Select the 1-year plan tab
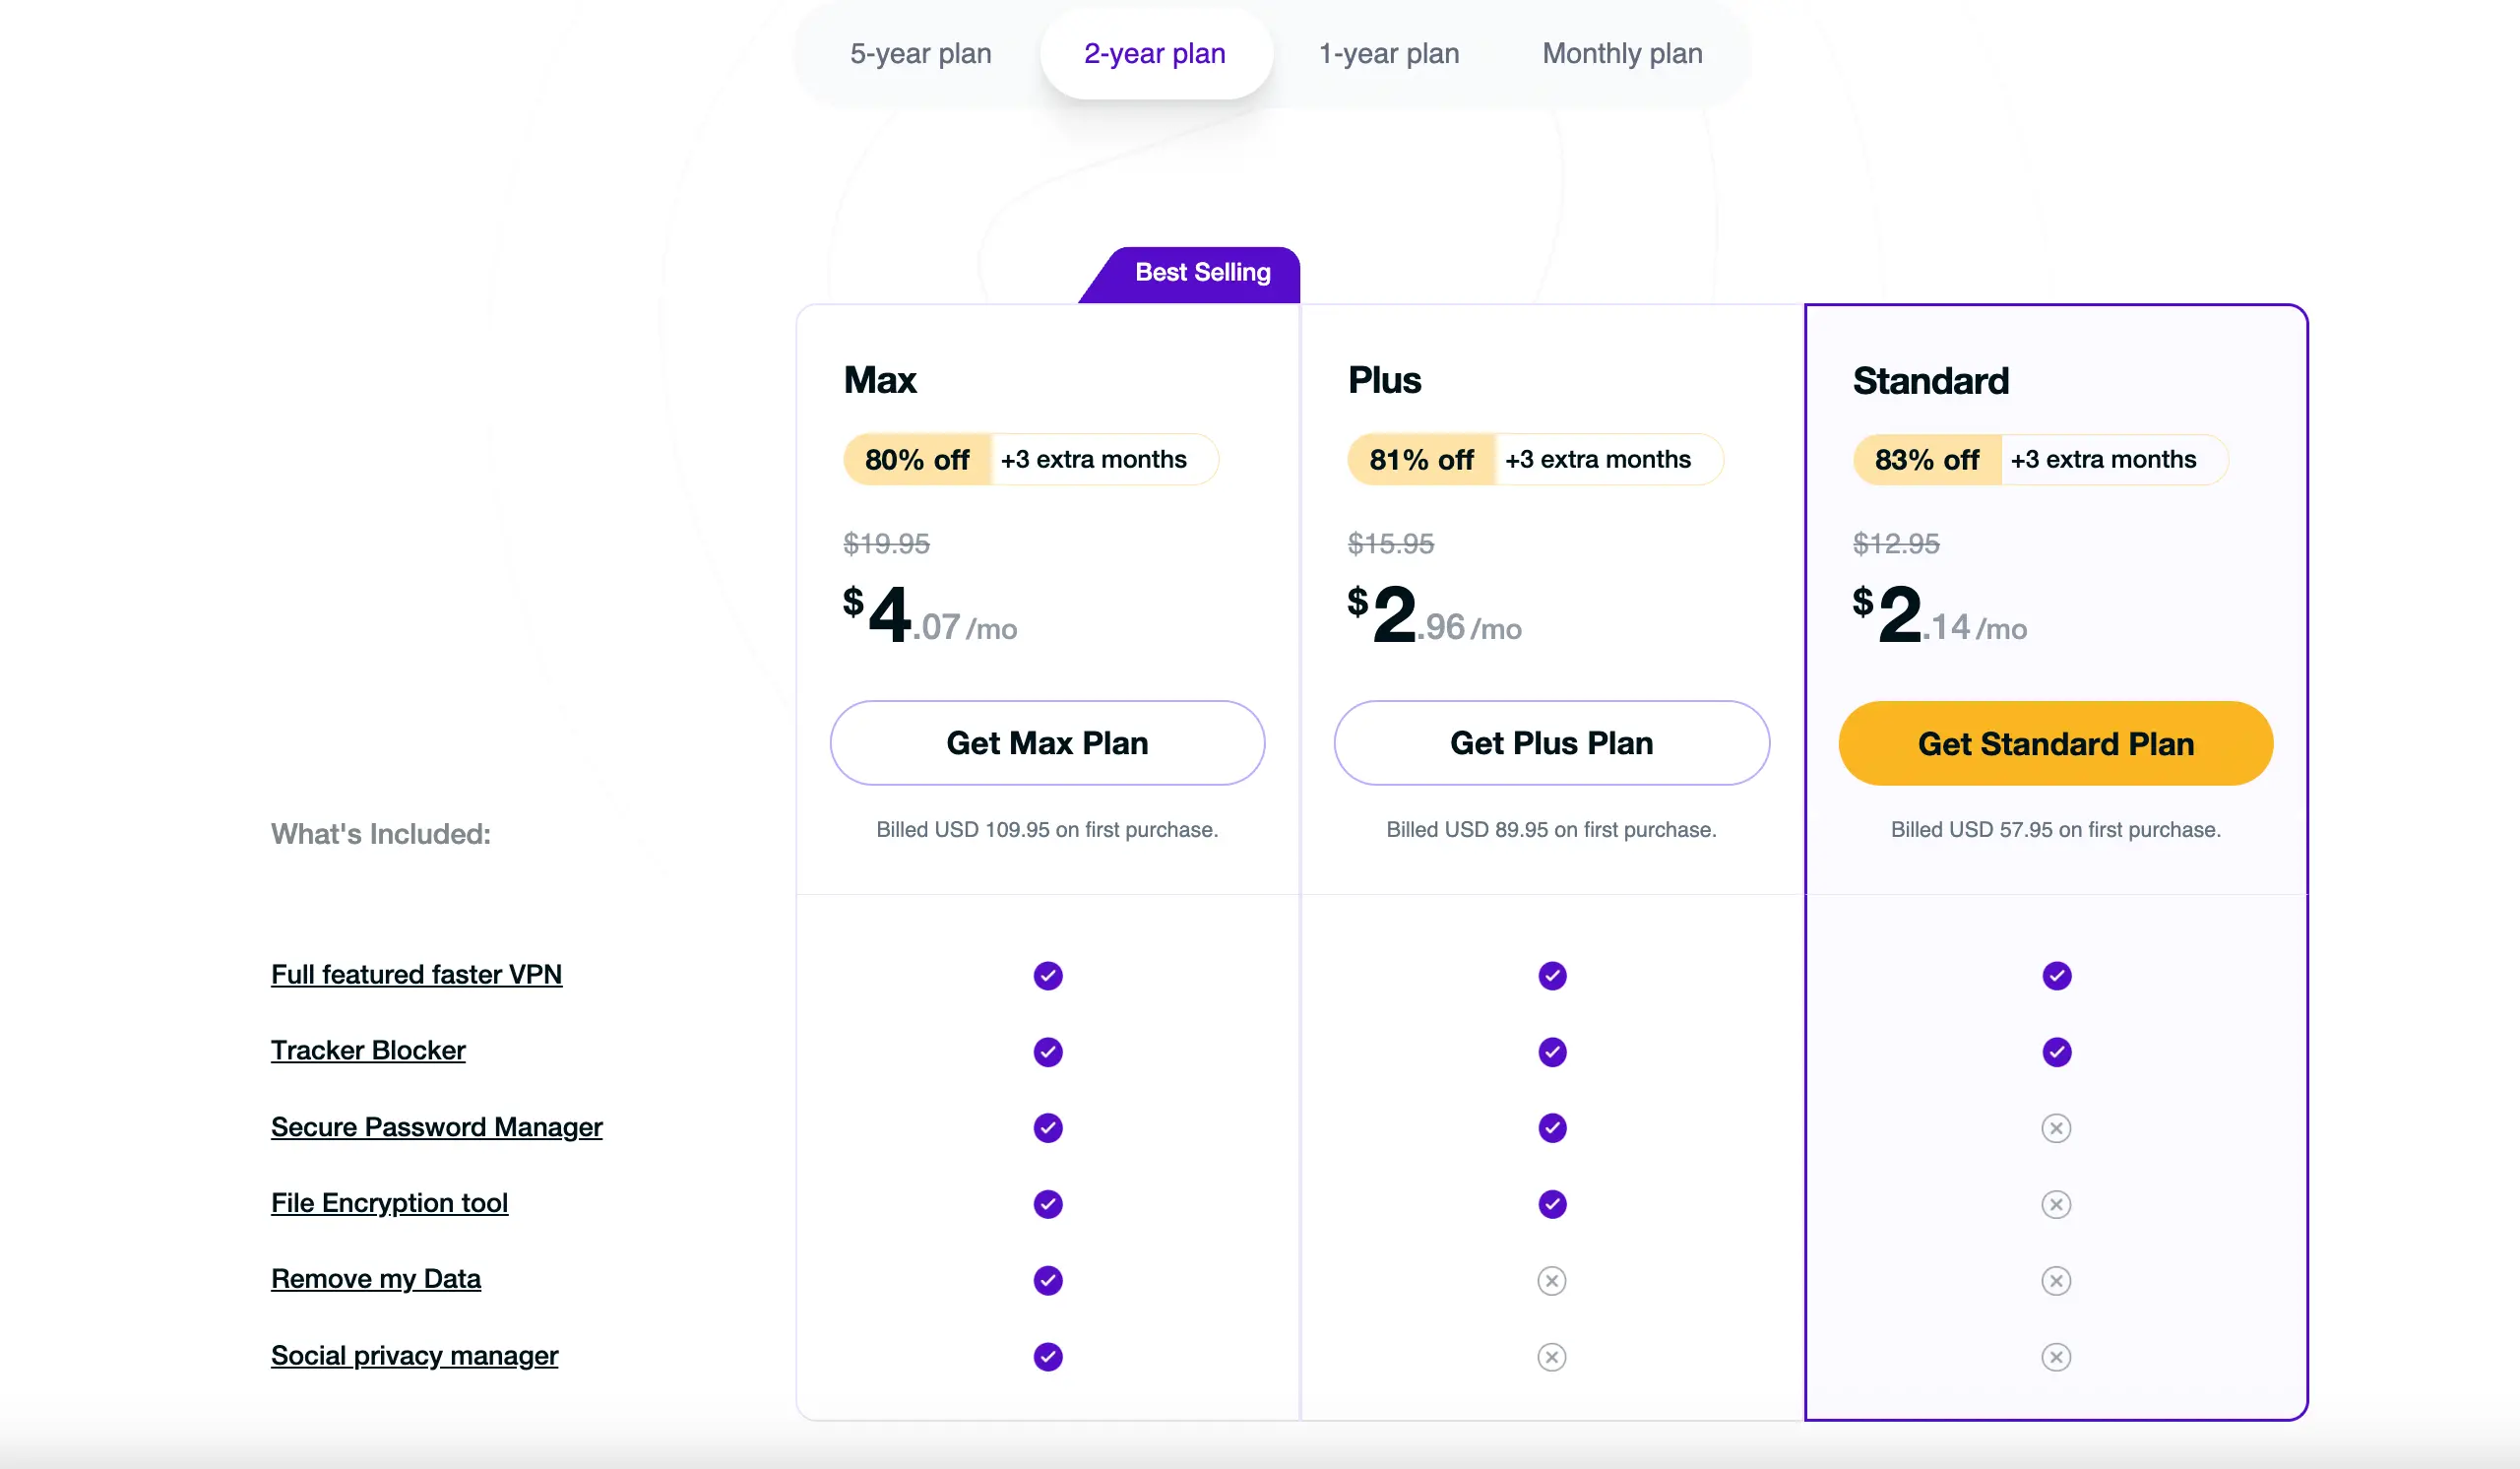Viewport: 2520px width, 1469px height. pos(1388,54)
